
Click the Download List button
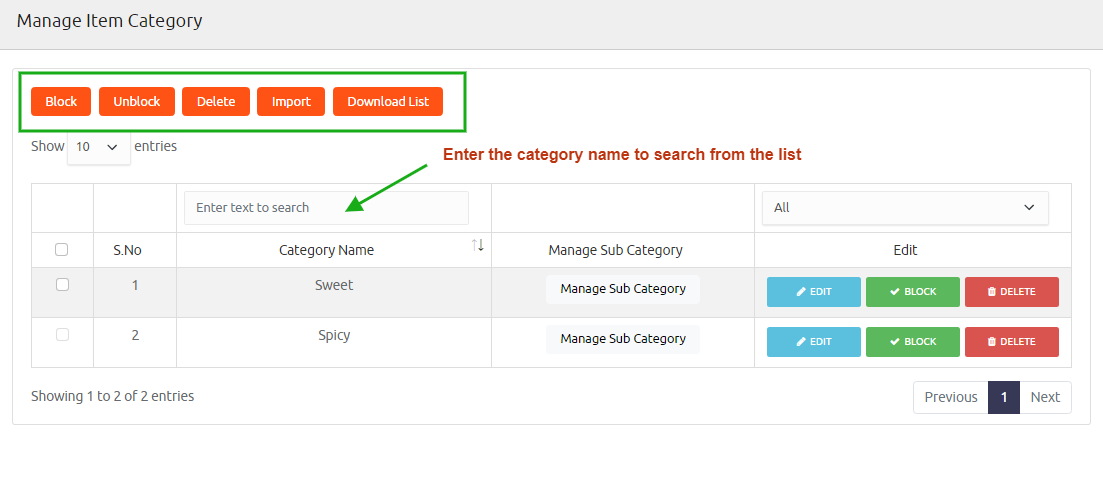[388, 101]
